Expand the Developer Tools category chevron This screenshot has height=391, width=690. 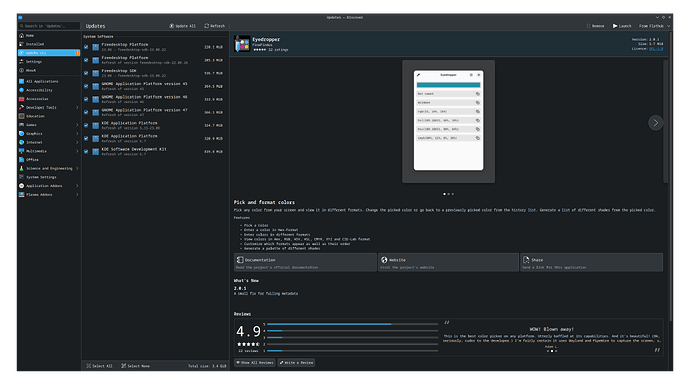coord(77,107)
